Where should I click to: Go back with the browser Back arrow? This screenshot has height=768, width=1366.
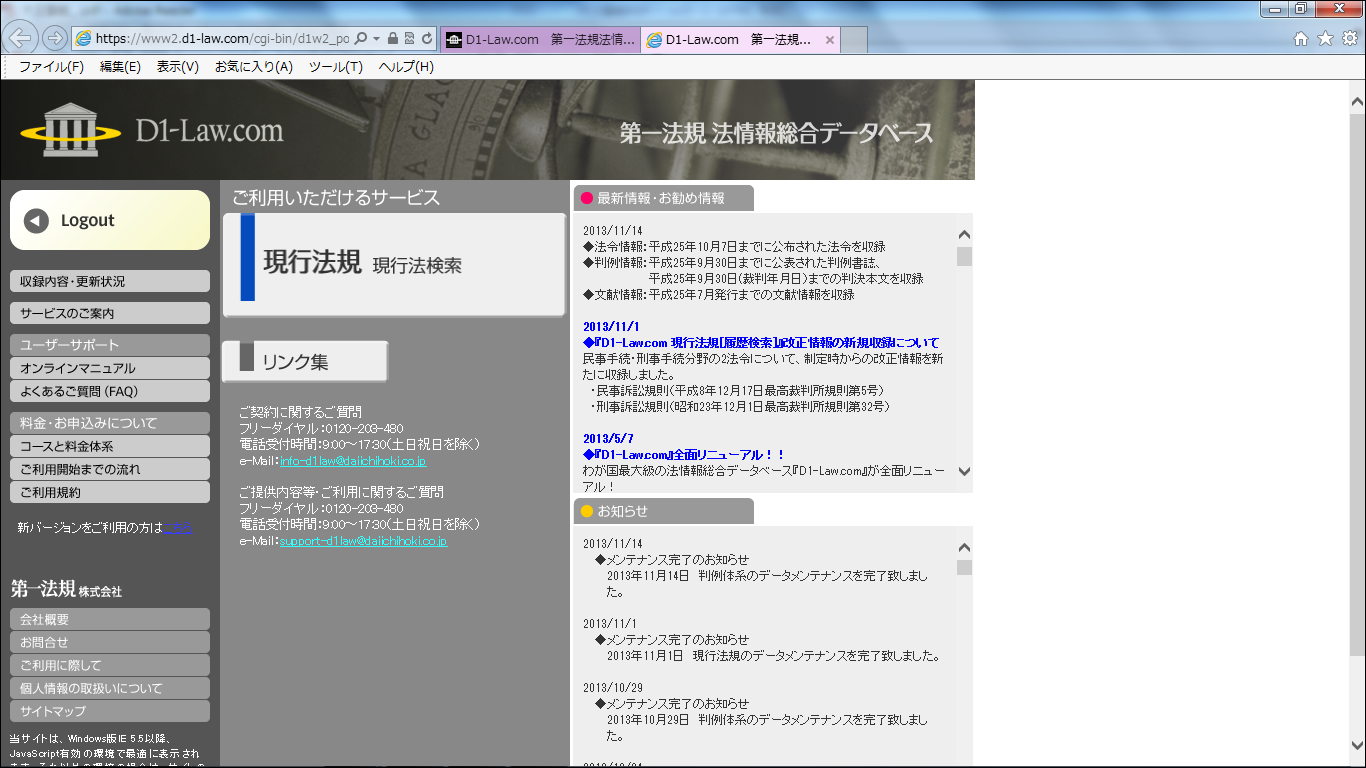[22, 38]
